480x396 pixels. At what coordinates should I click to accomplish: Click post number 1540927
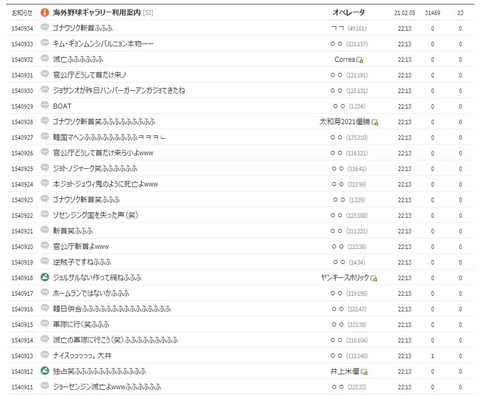coord(22,138)
